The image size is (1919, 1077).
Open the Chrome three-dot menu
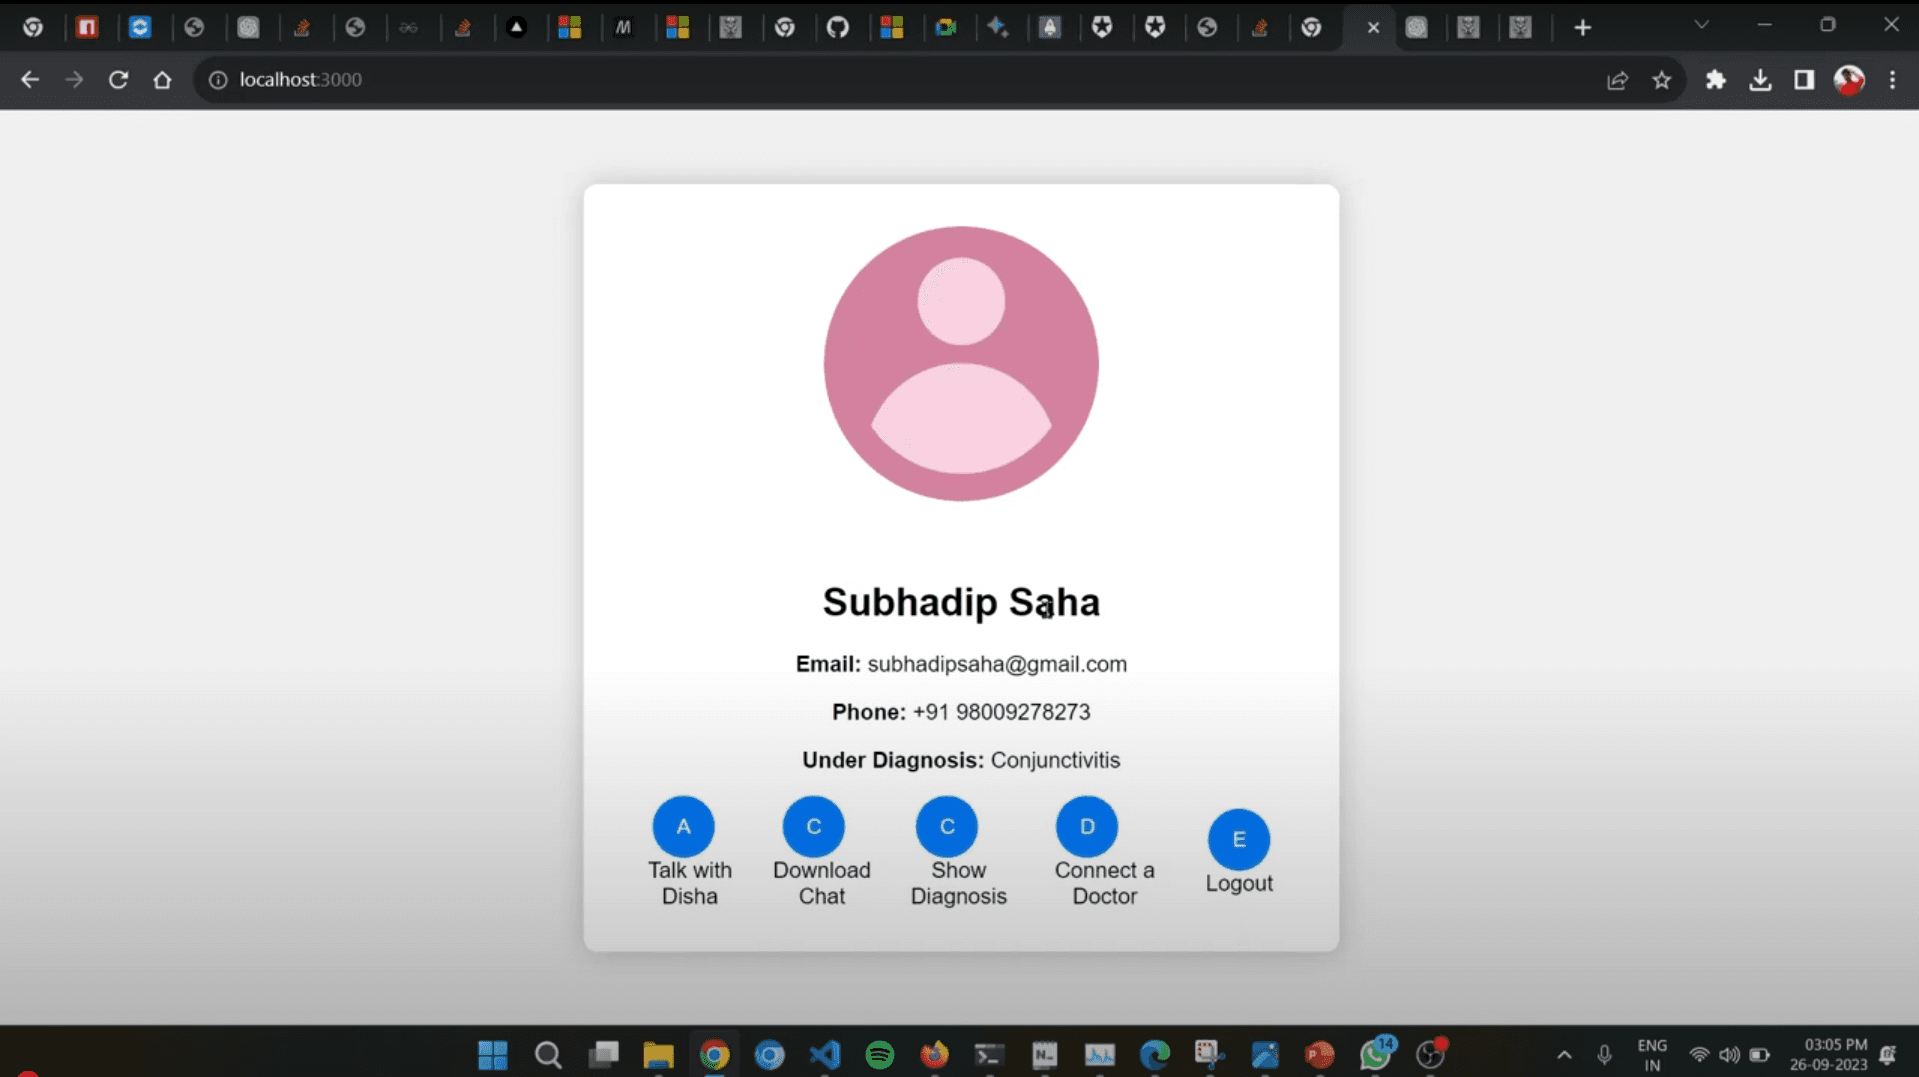coord(1892,80)
